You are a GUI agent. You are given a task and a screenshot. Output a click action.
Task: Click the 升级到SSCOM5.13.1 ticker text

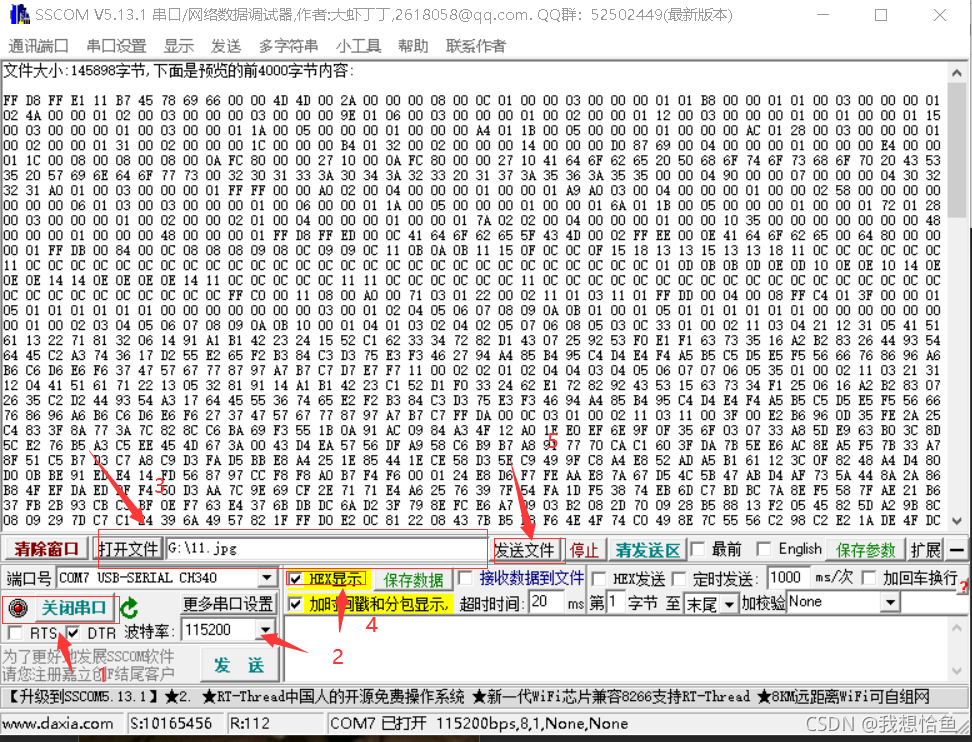pyautogui.click(x=82, y=697)
